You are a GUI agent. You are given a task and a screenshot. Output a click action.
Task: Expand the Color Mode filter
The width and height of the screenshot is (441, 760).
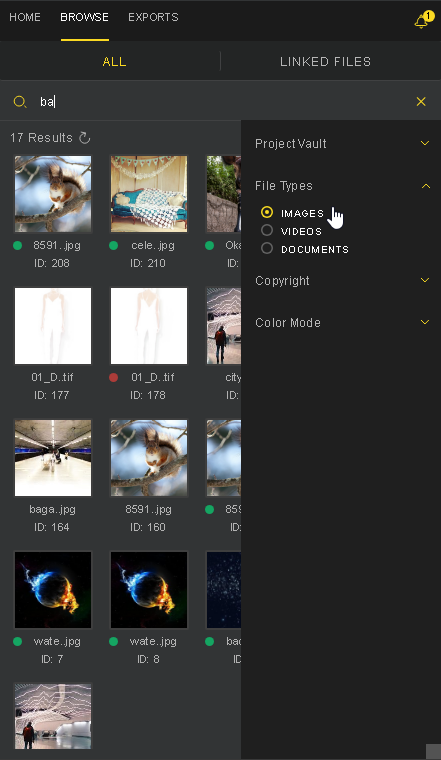[425, 322]
